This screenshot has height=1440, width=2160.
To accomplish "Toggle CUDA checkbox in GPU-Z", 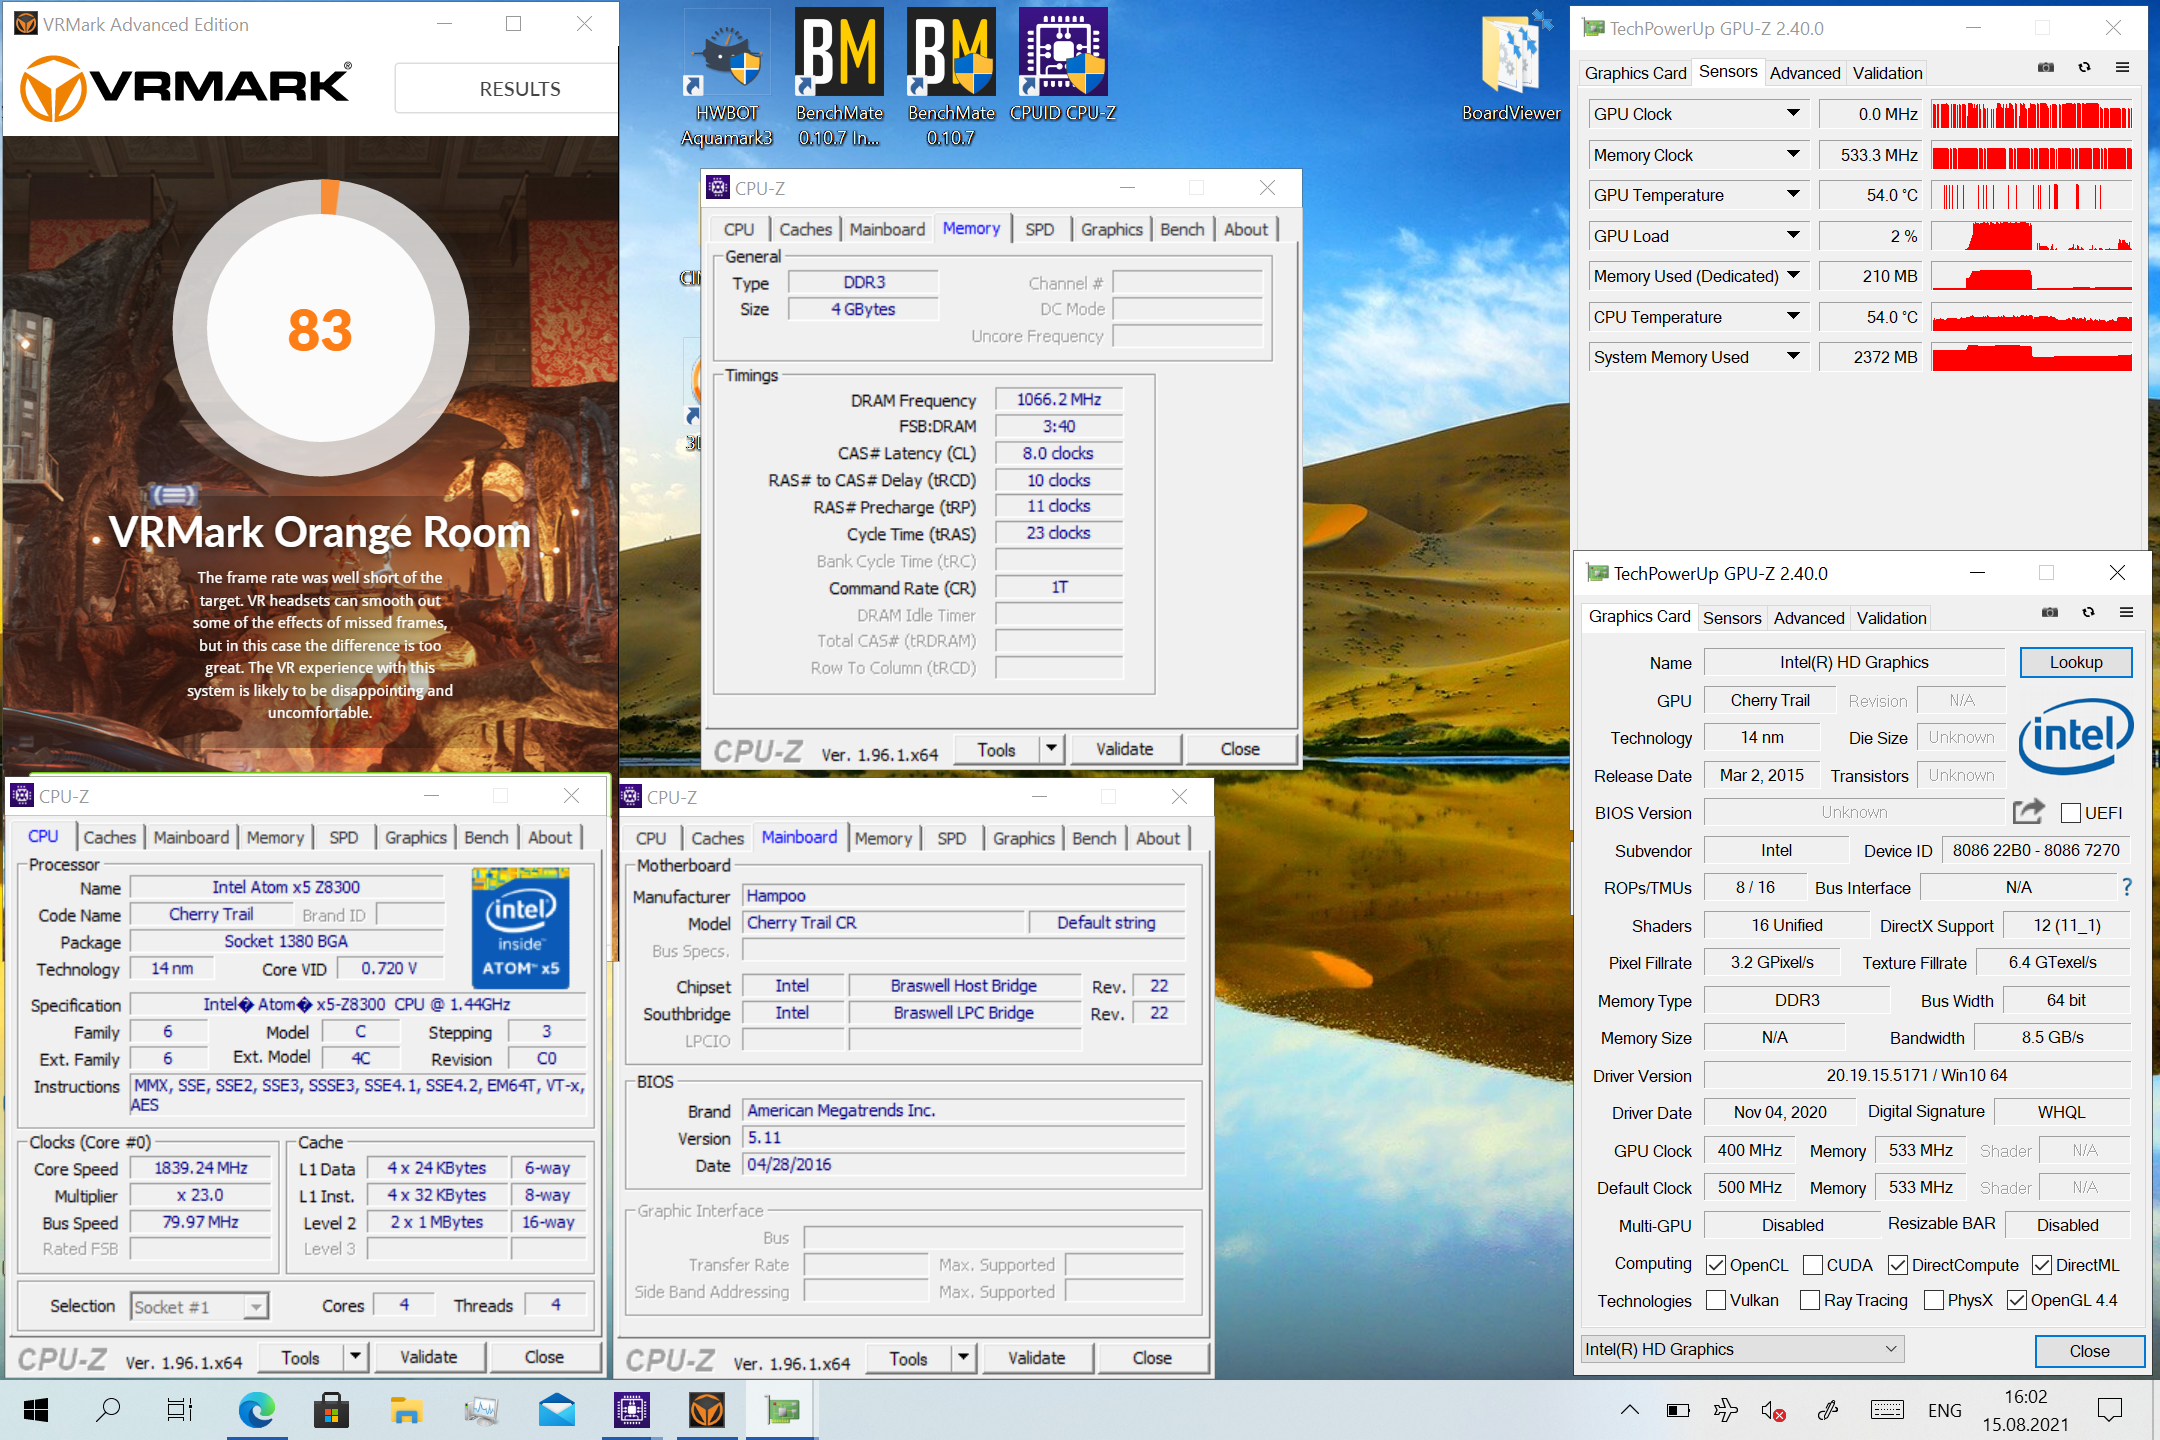I will (x=1813, y=1265).
